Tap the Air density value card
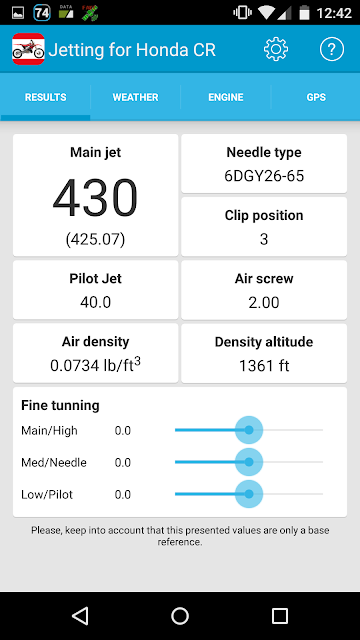The height and width of the screenshot is (640, 360). pos(96,353)
